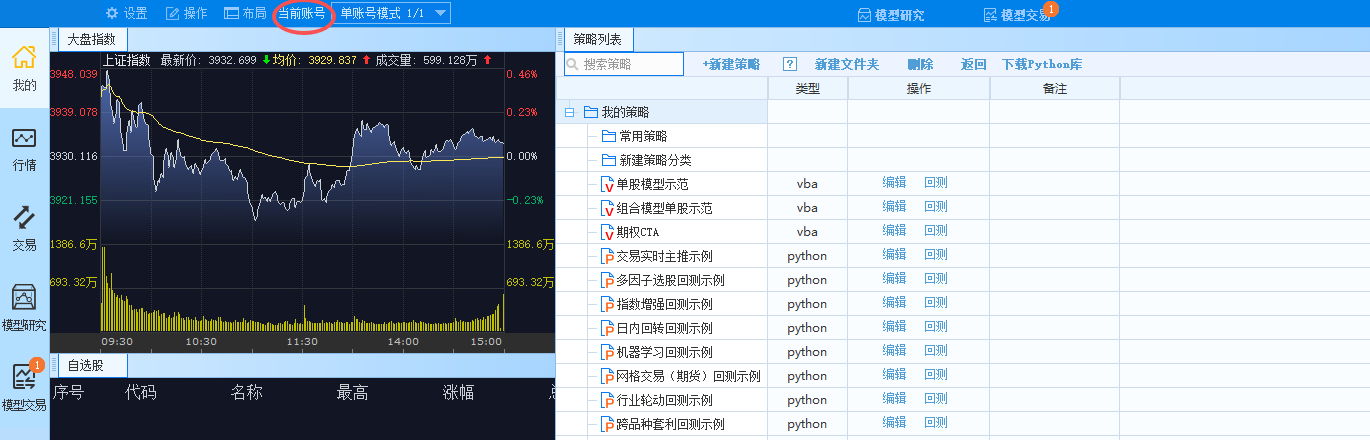Open the 模型交易 sidebar icon

point(25,388)
